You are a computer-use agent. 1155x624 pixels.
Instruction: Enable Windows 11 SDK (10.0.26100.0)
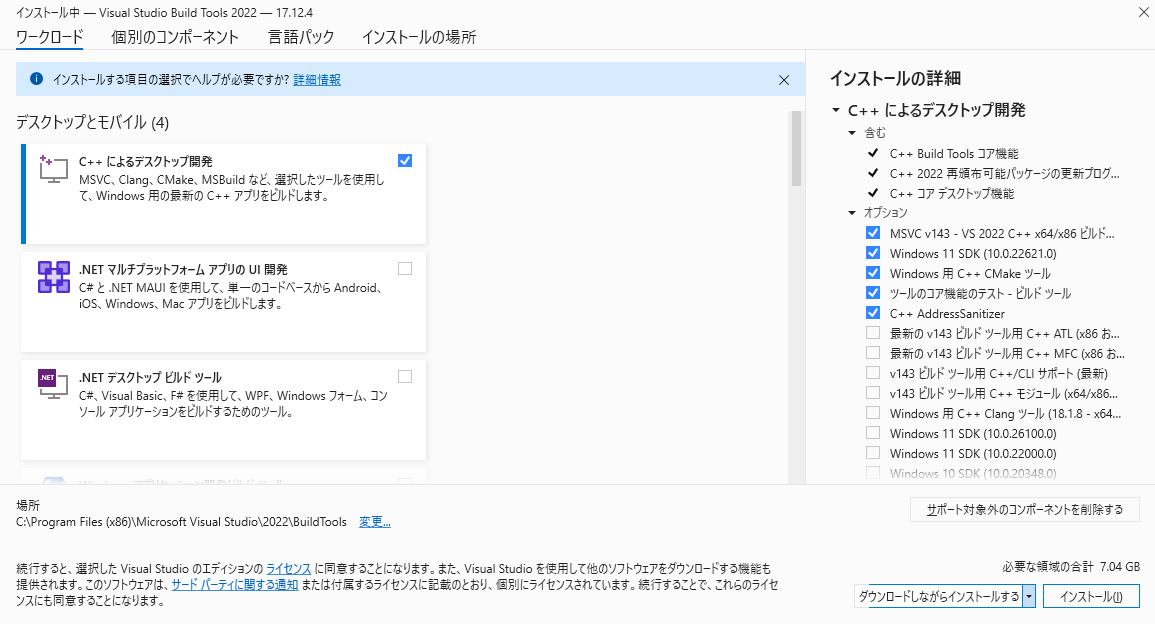point(873,433)
